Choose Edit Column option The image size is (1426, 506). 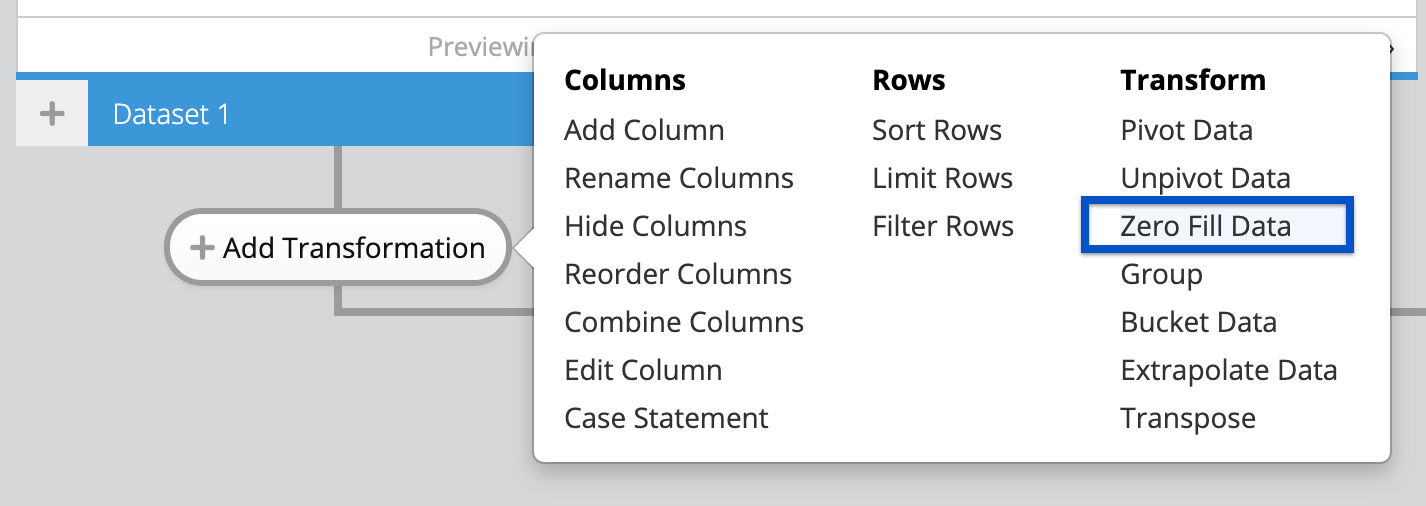pos(643,370)
